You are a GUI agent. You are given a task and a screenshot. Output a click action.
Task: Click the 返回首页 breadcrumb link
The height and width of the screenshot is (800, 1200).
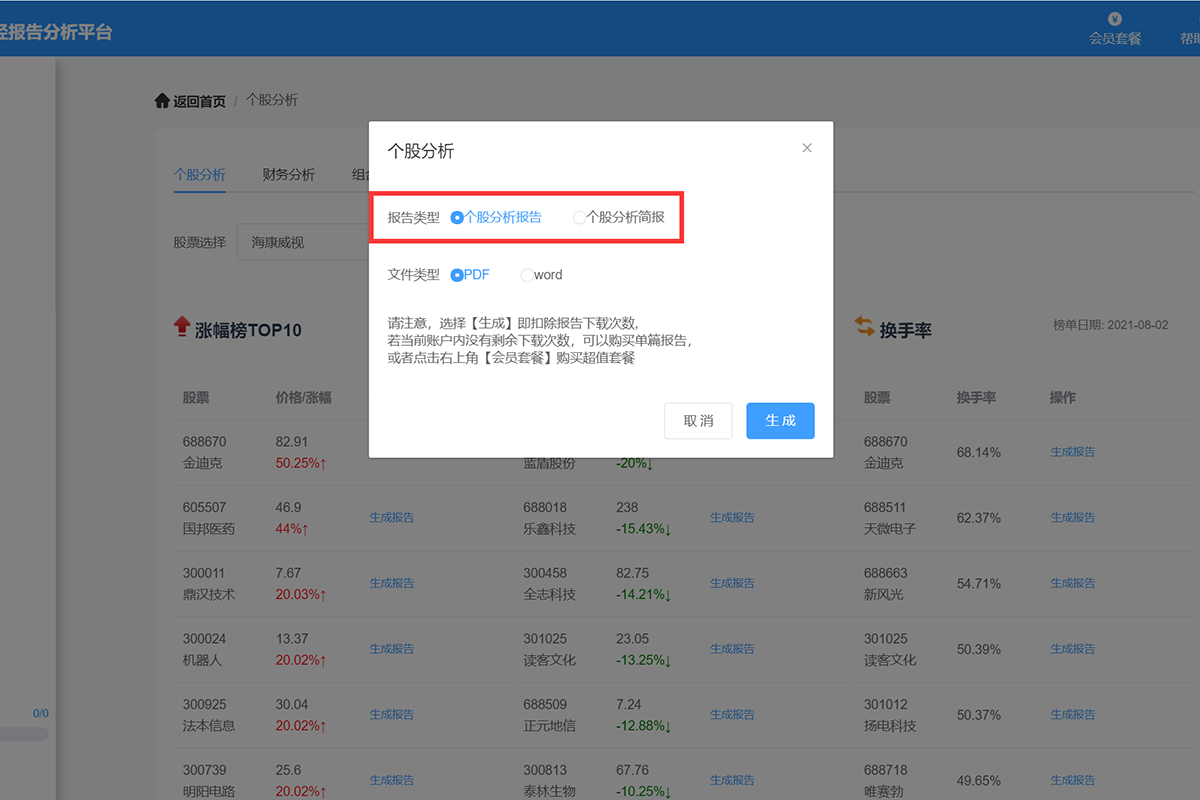click(x=199, y=101)
